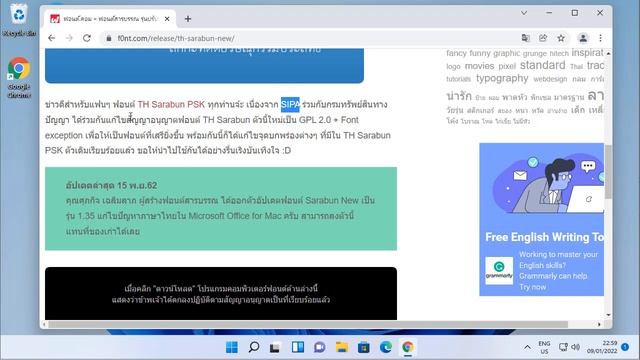Open the notification badge in taskbar corner
640x360 pixels.
625,347
